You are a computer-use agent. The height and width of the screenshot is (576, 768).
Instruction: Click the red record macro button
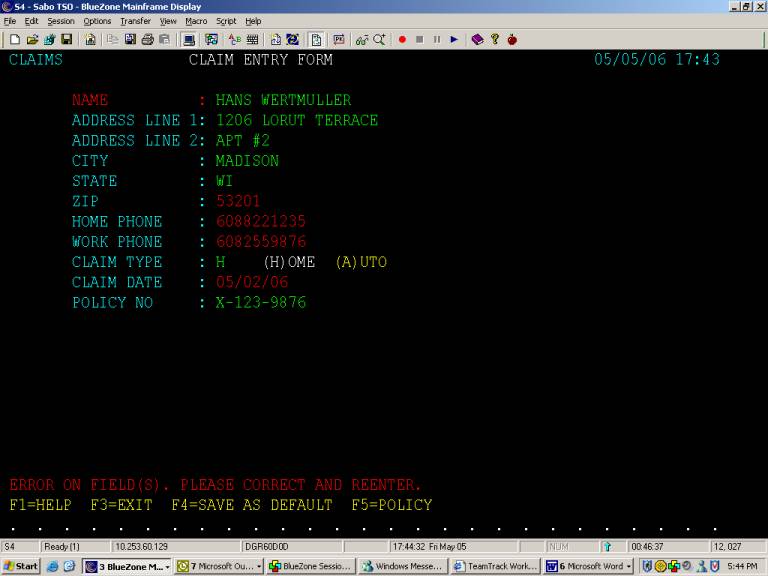coord(402,40)
